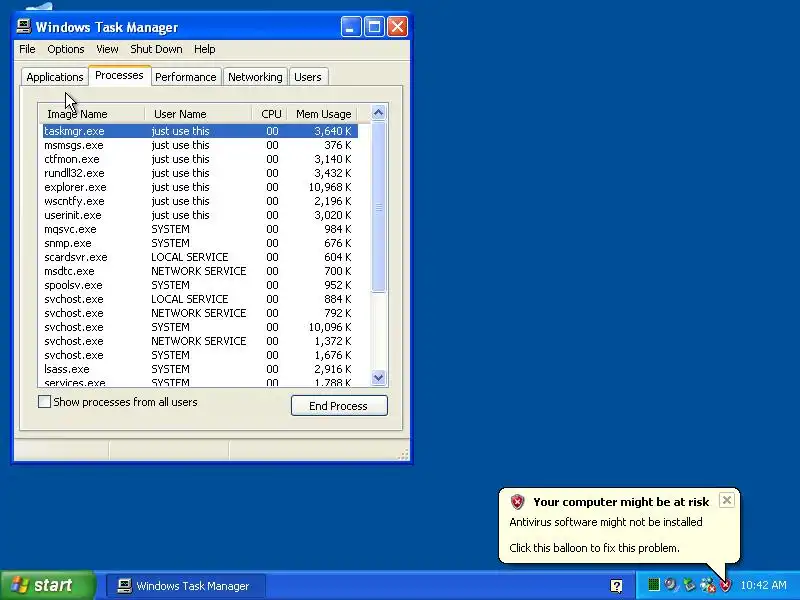
Task: Sort by the Image Name column header
Action: [92, 114]
